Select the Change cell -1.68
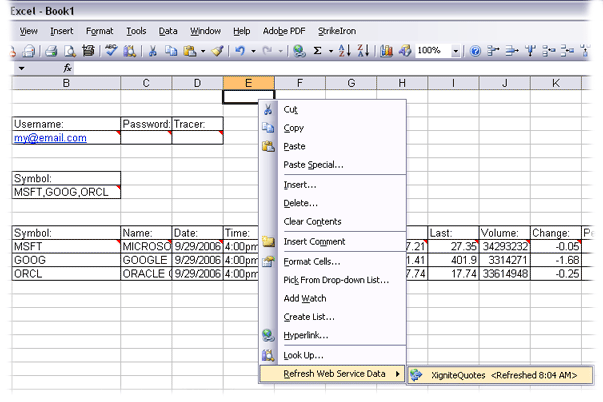603x402 pixels. (556, 260)
